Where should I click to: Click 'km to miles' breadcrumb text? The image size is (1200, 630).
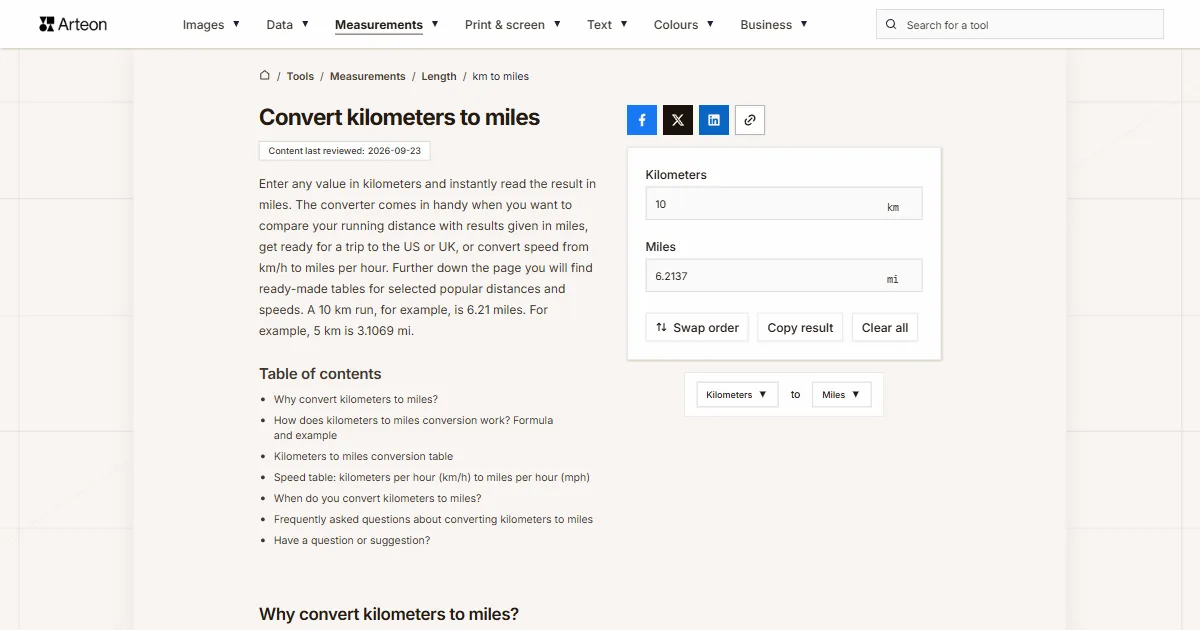[501, 76]
